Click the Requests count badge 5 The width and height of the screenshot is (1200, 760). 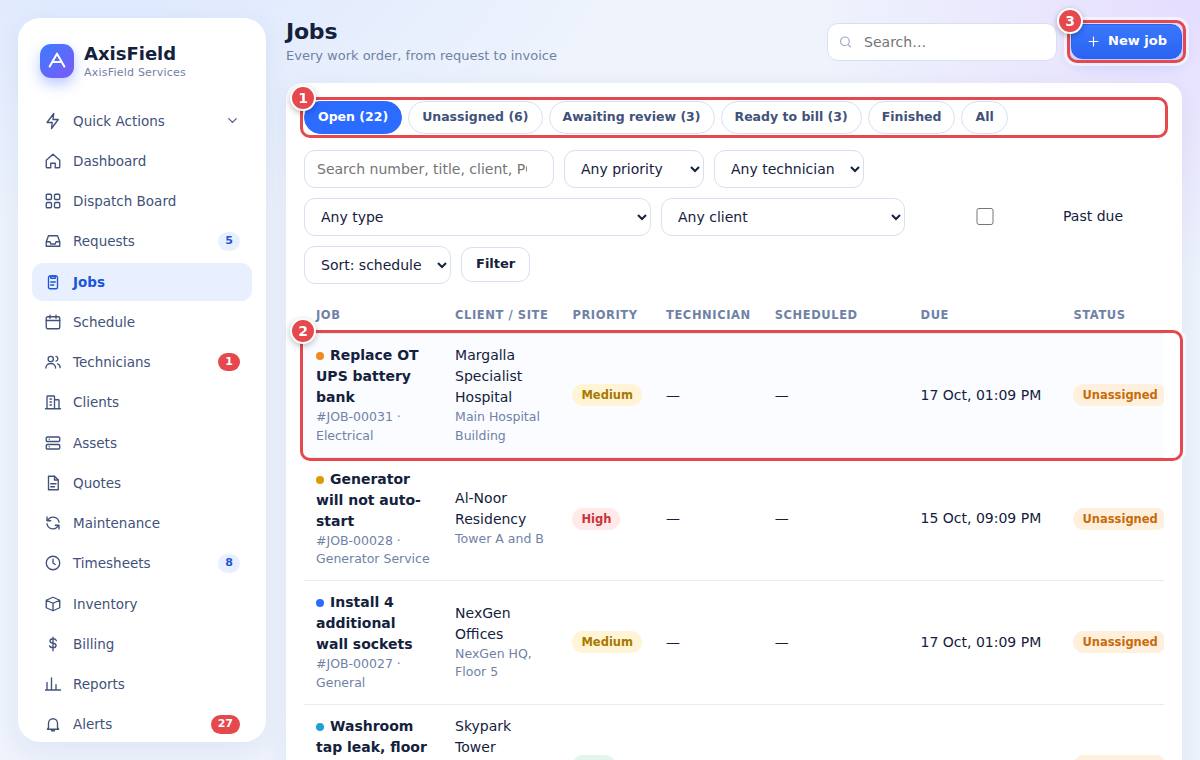(229, 241)
